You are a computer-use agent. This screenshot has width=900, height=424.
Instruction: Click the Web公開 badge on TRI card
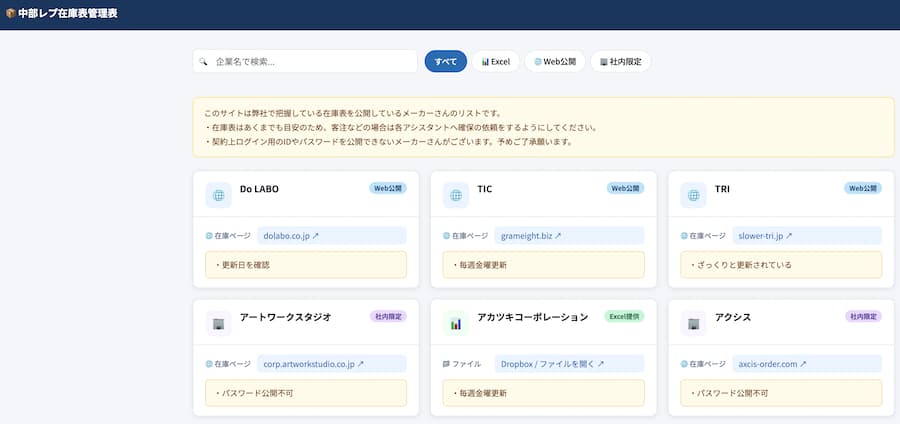[863, 188]
